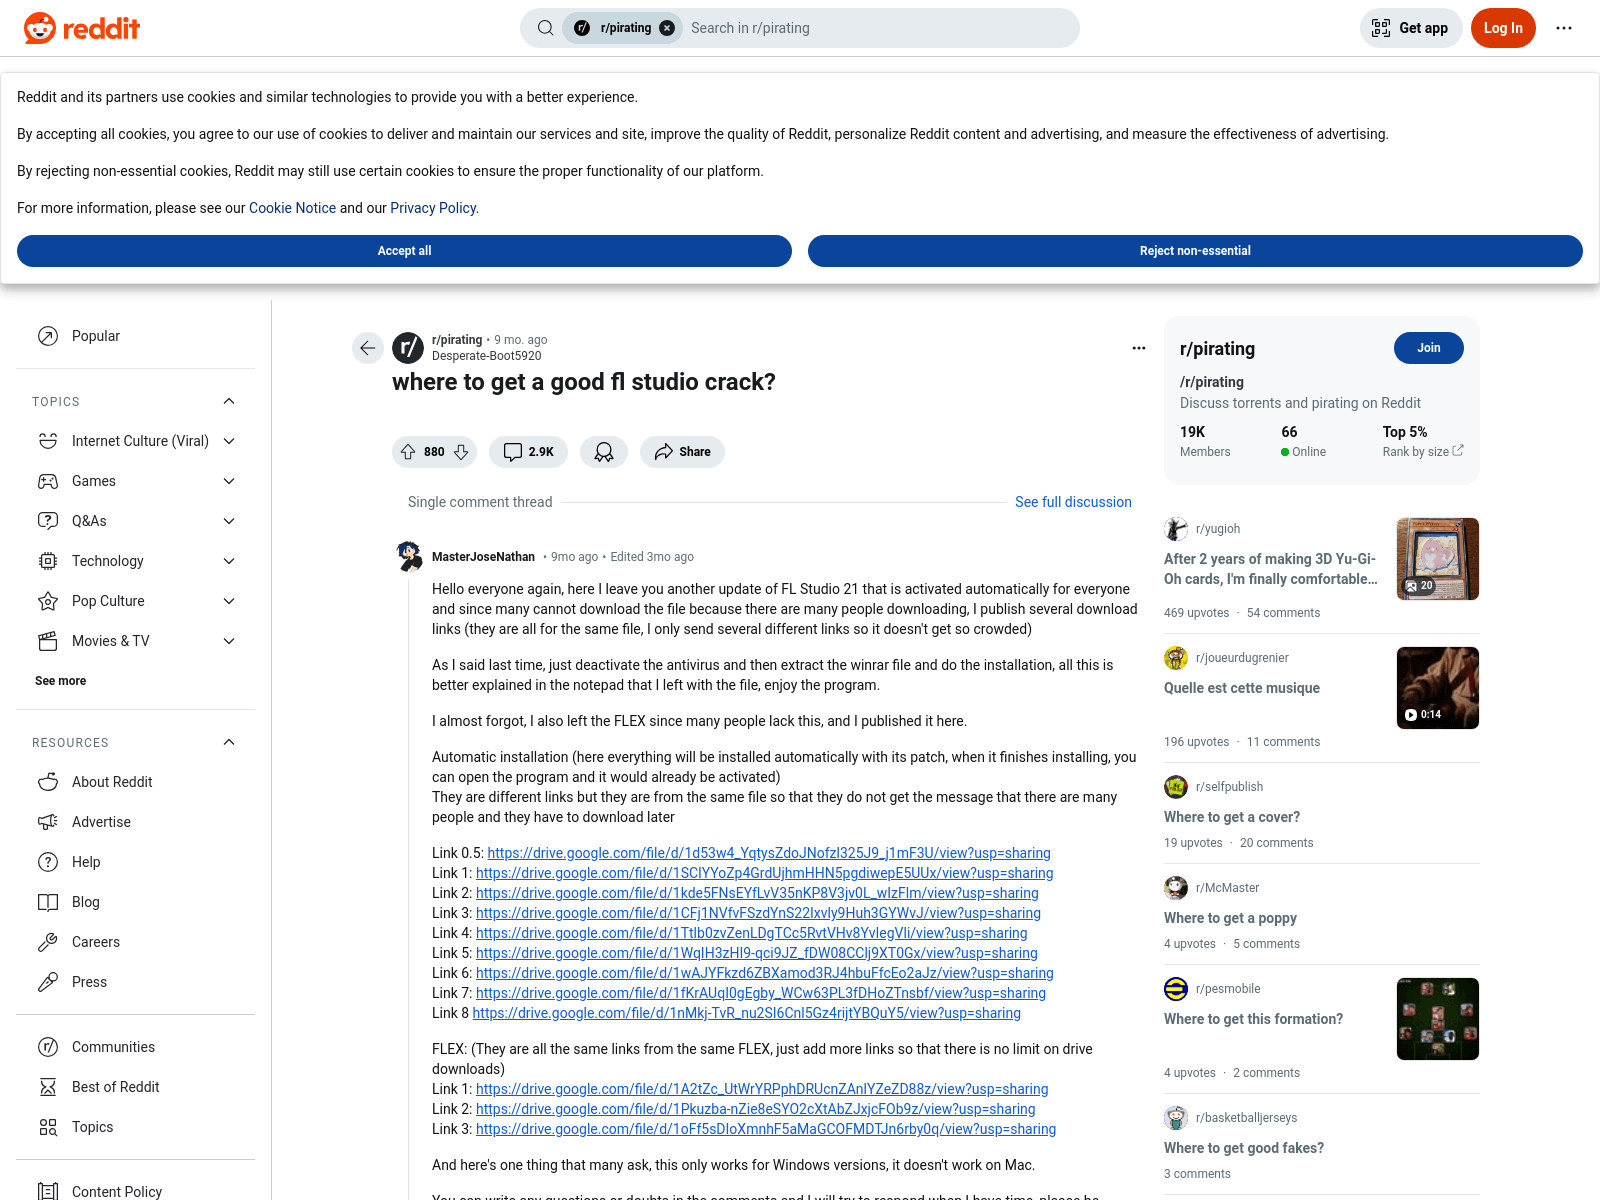Click the back arrow button on post
This screenshot has height=1200, width=1600.
368,348
